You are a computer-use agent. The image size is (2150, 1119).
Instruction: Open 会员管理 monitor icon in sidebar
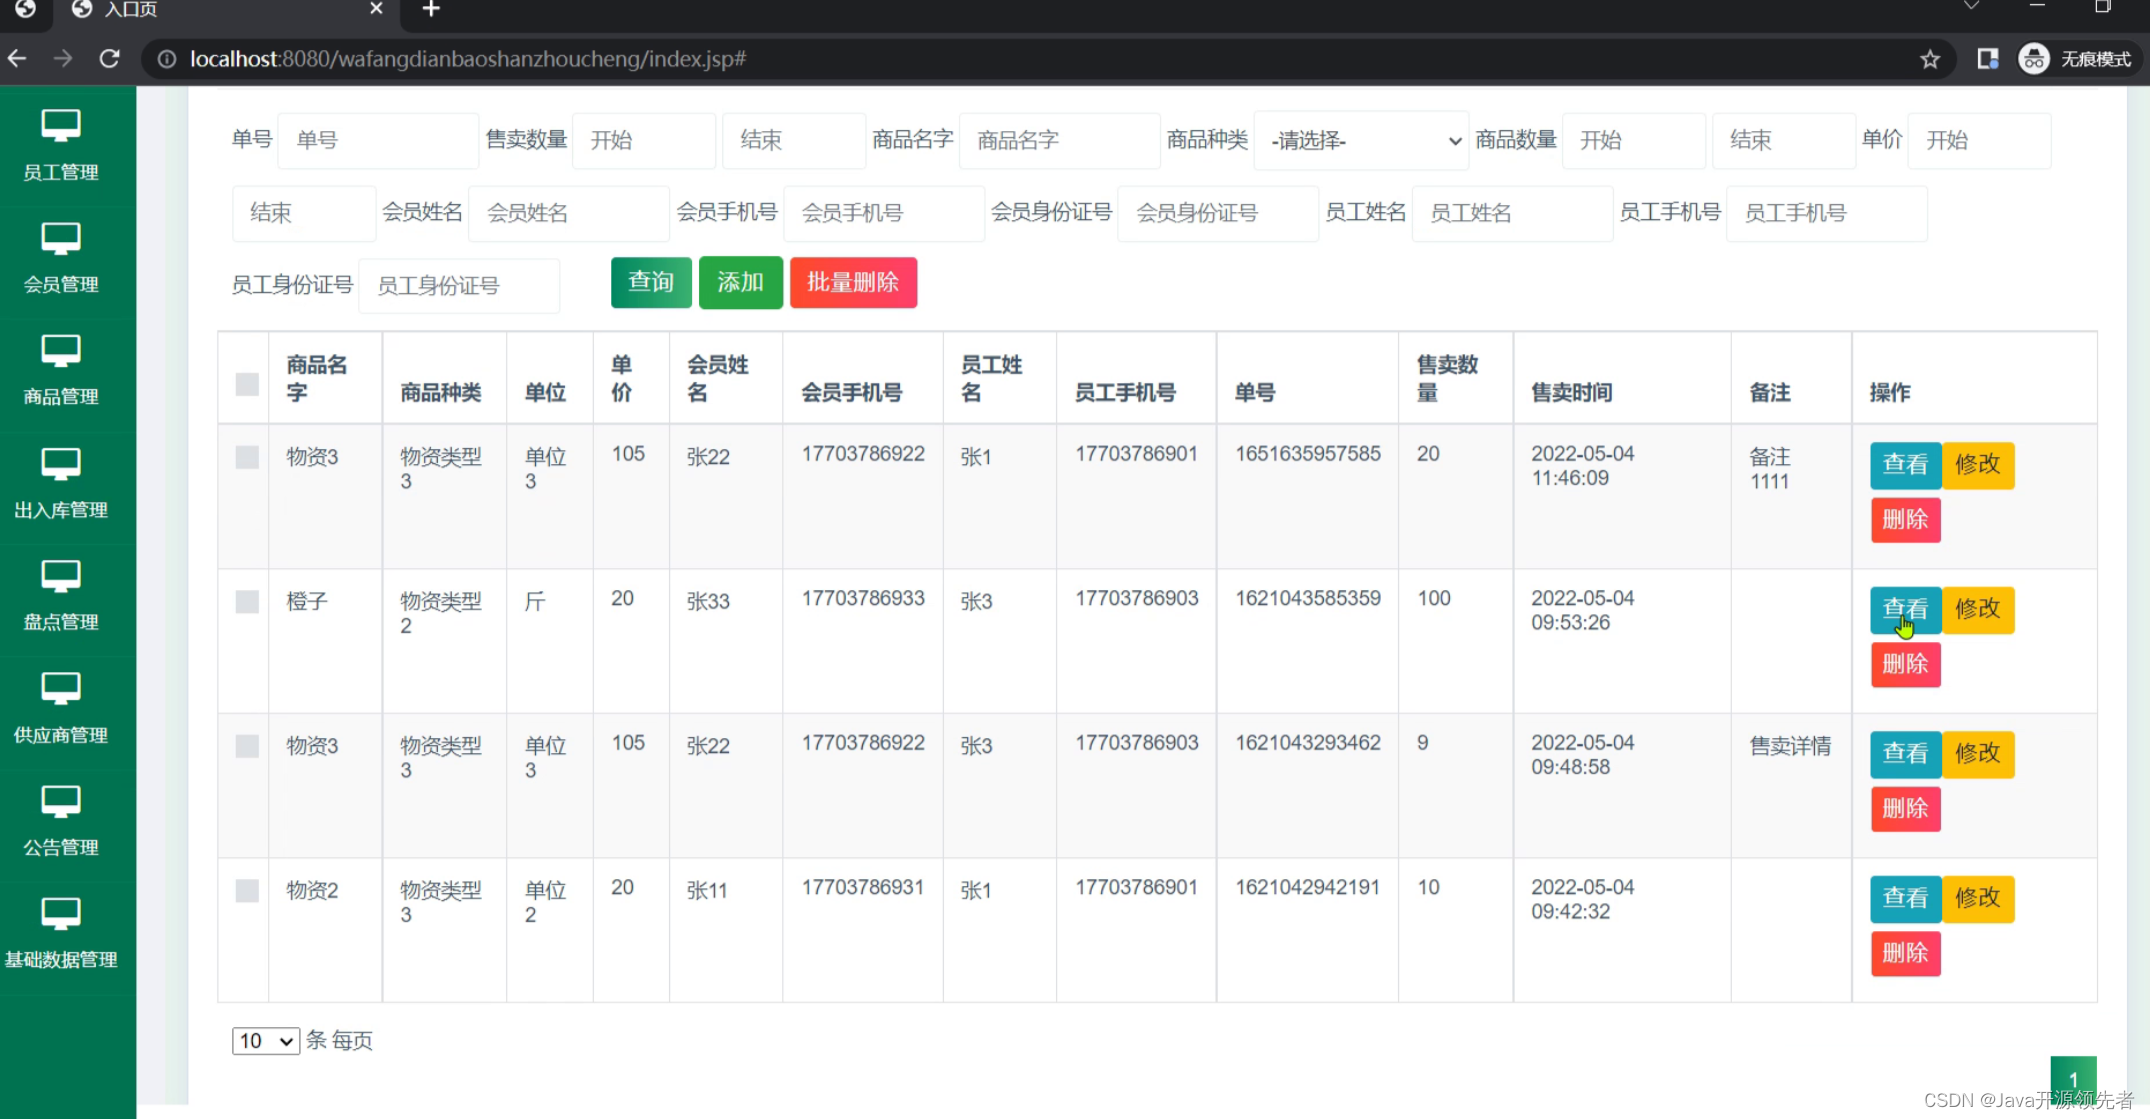61,239
